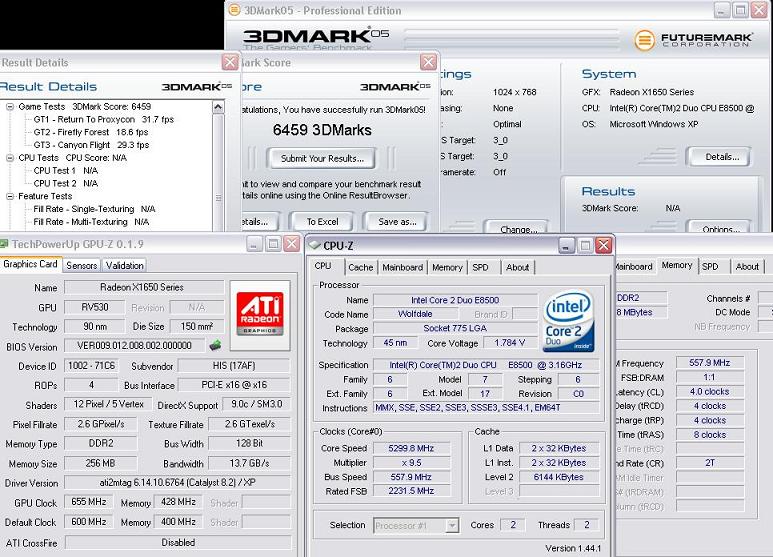Select GT2 - Firefly Forest row
This screenshot has width=773, height=557.
tap(91, 132)
